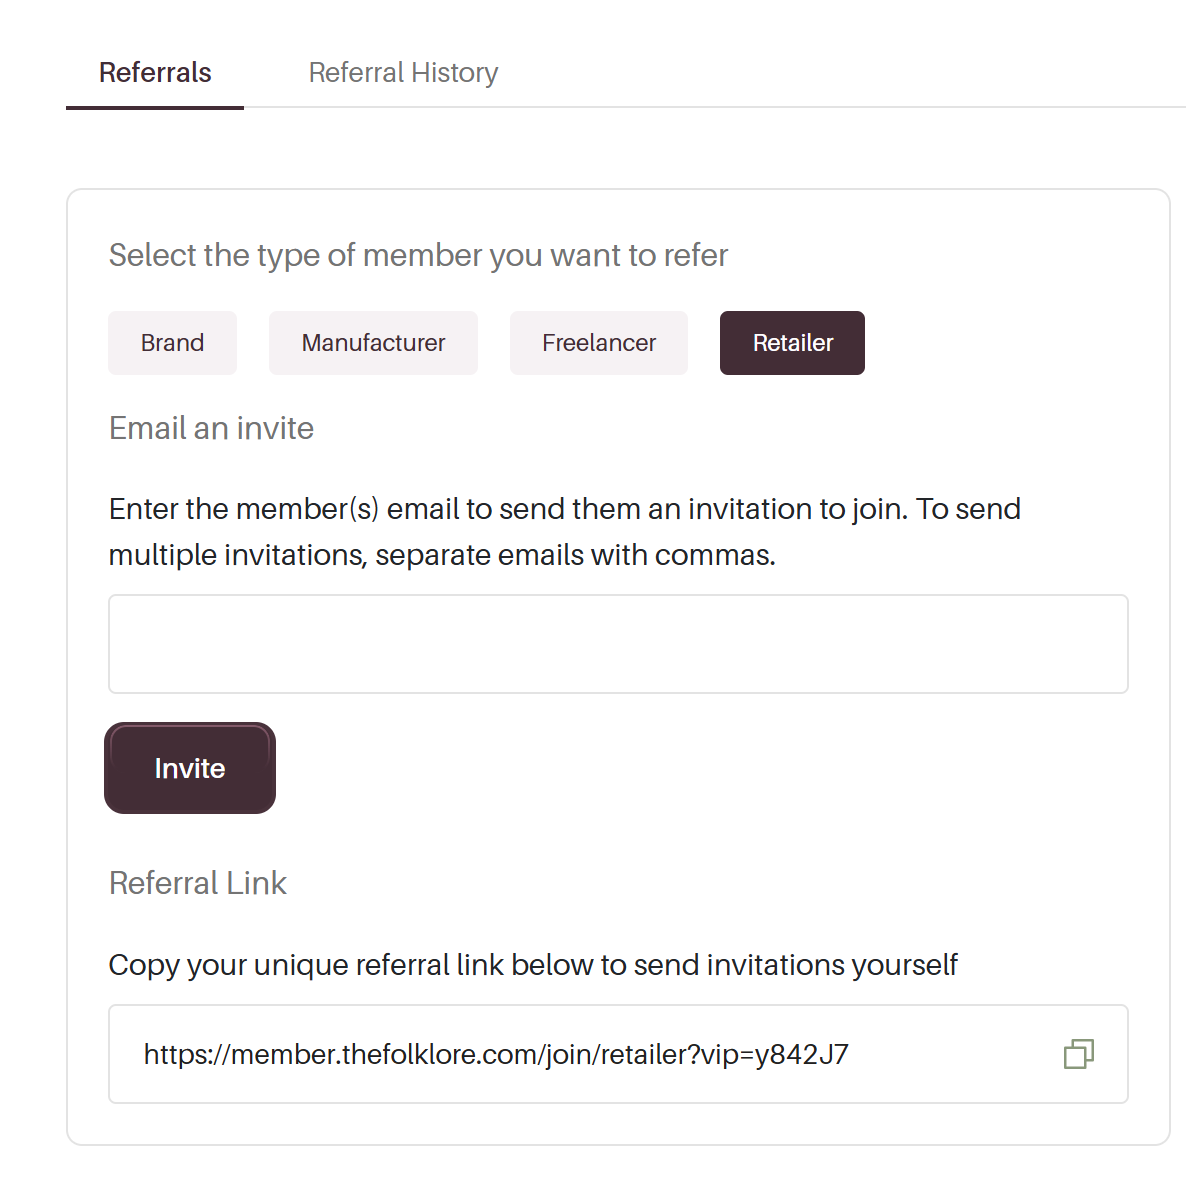
Task: Click the underline beneath the Referrals tab
Action: pos(155,107)
